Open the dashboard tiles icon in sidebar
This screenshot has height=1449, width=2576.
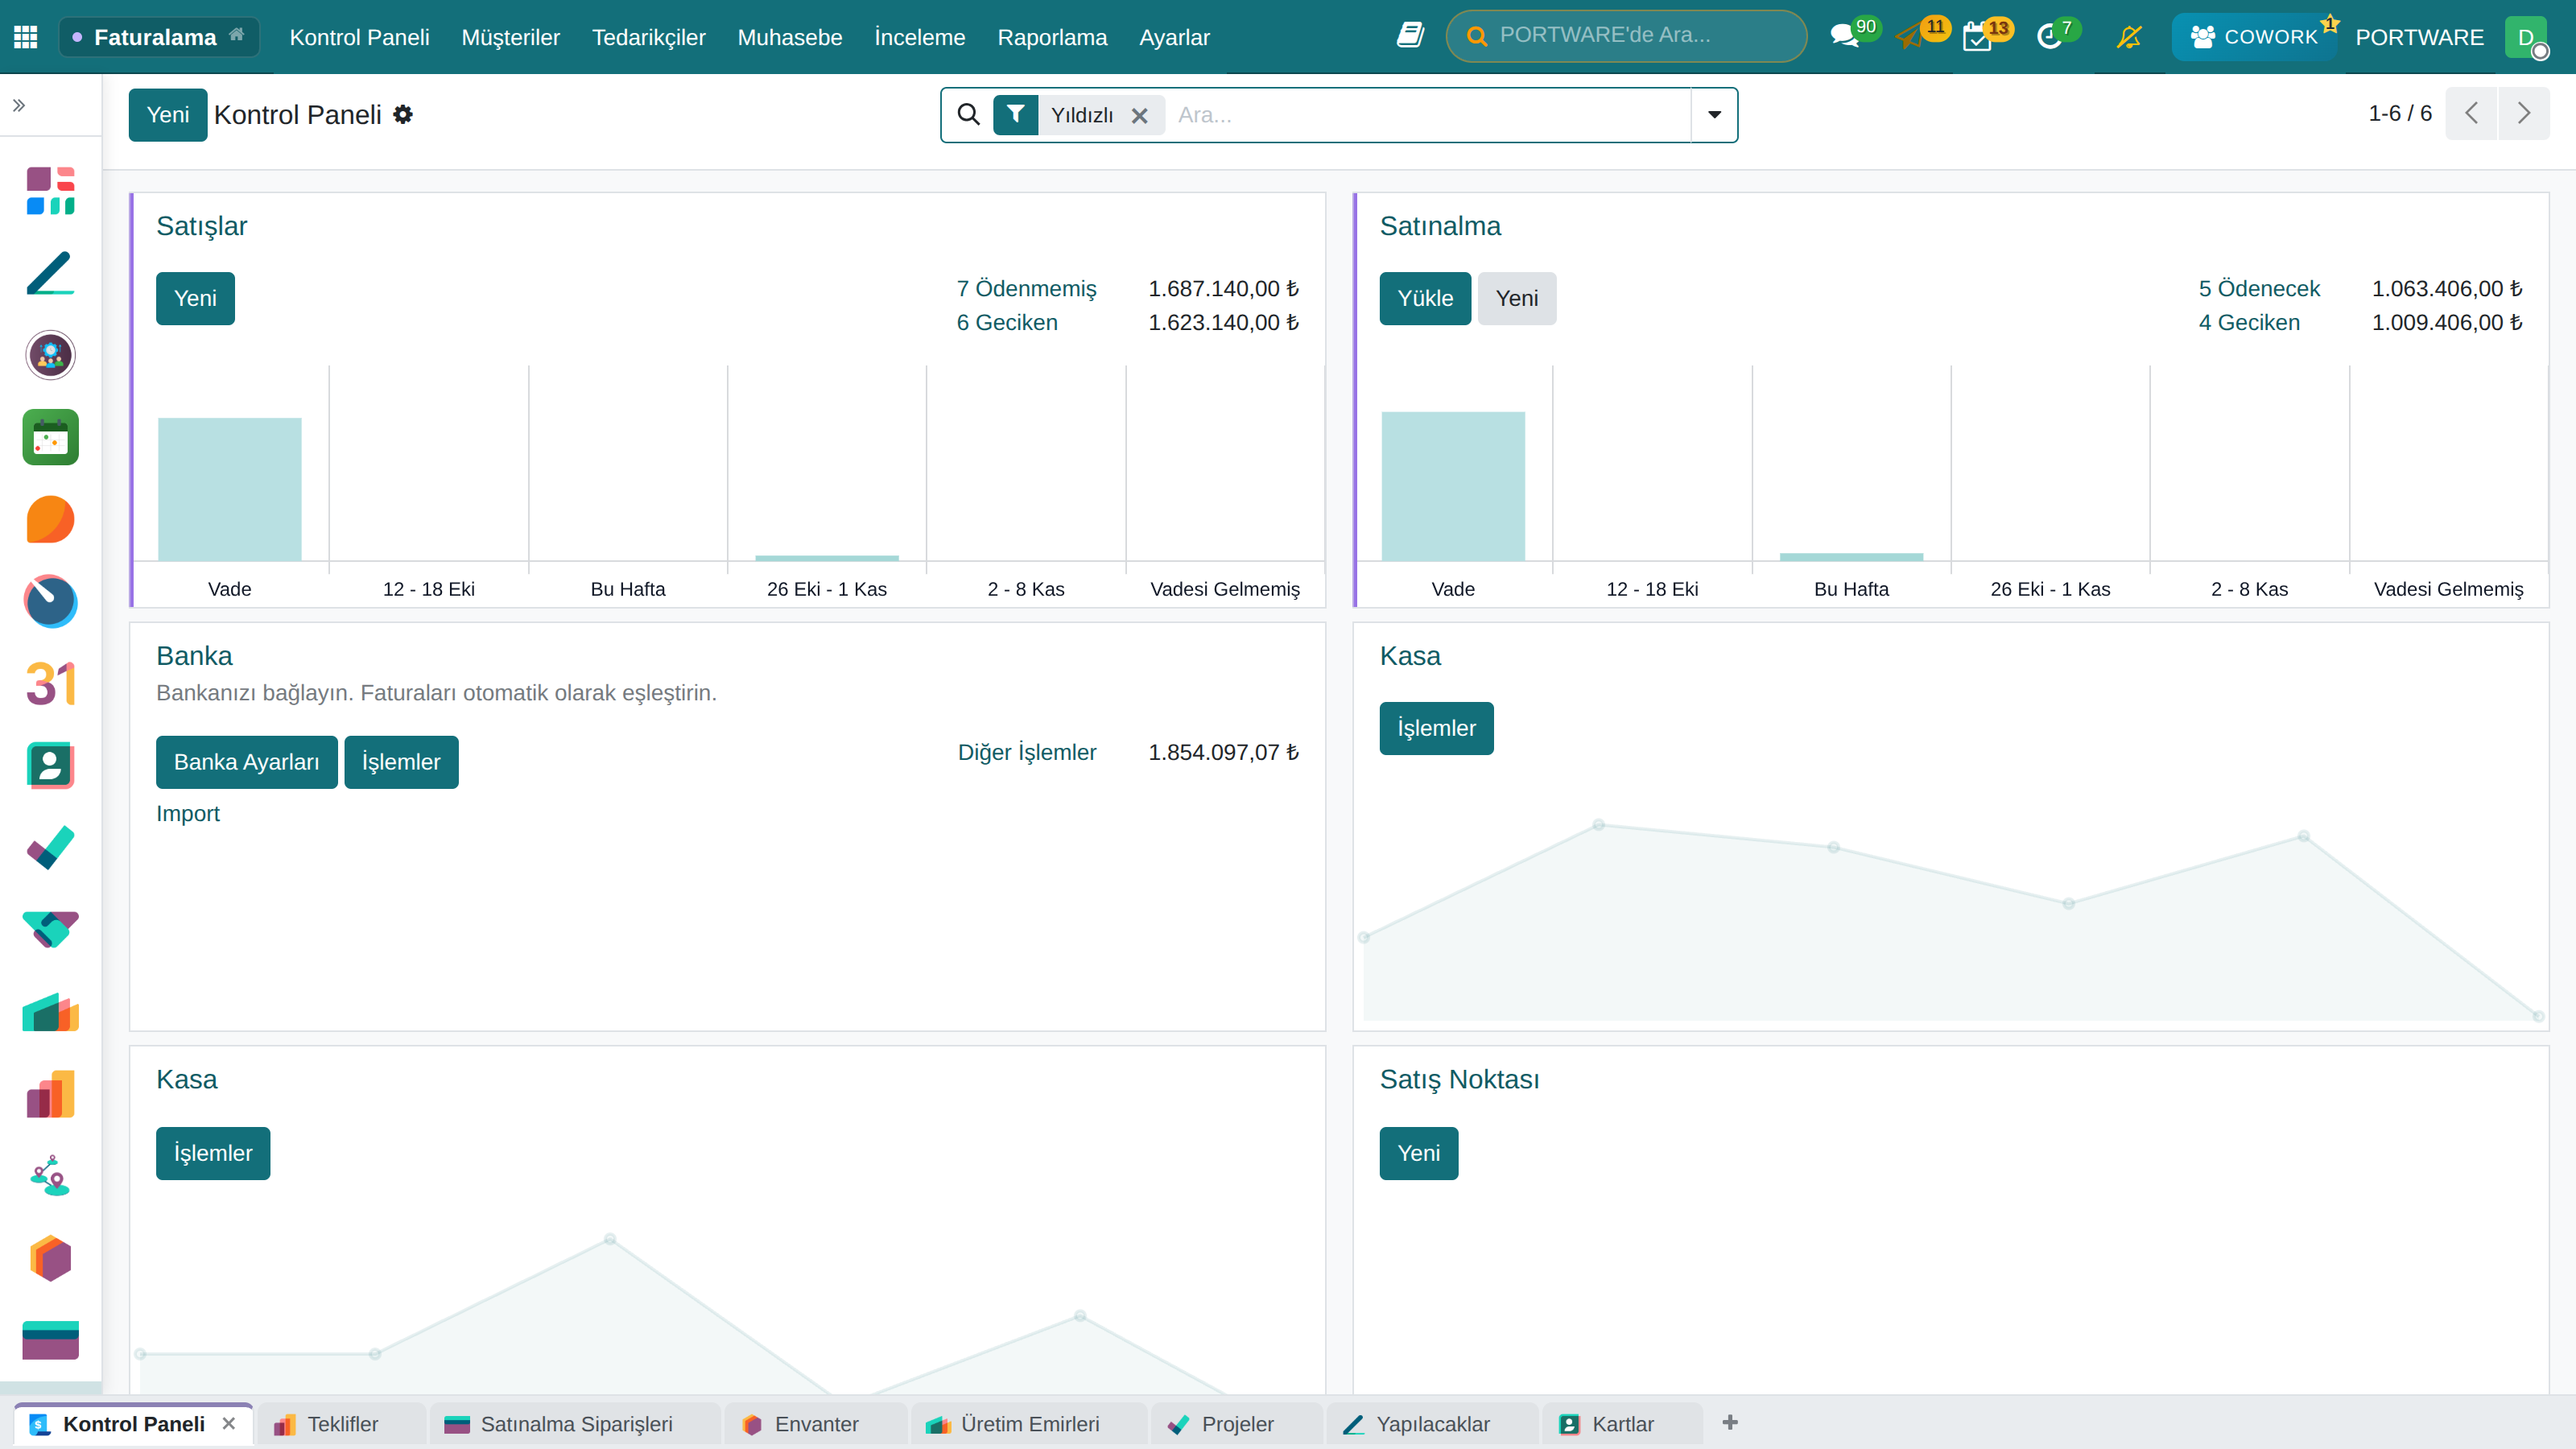pyautogui.click(x=50, y=190)
